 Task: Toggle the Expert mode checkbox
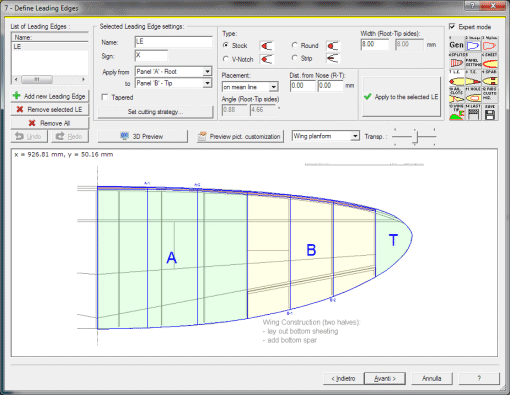[452, 26]
